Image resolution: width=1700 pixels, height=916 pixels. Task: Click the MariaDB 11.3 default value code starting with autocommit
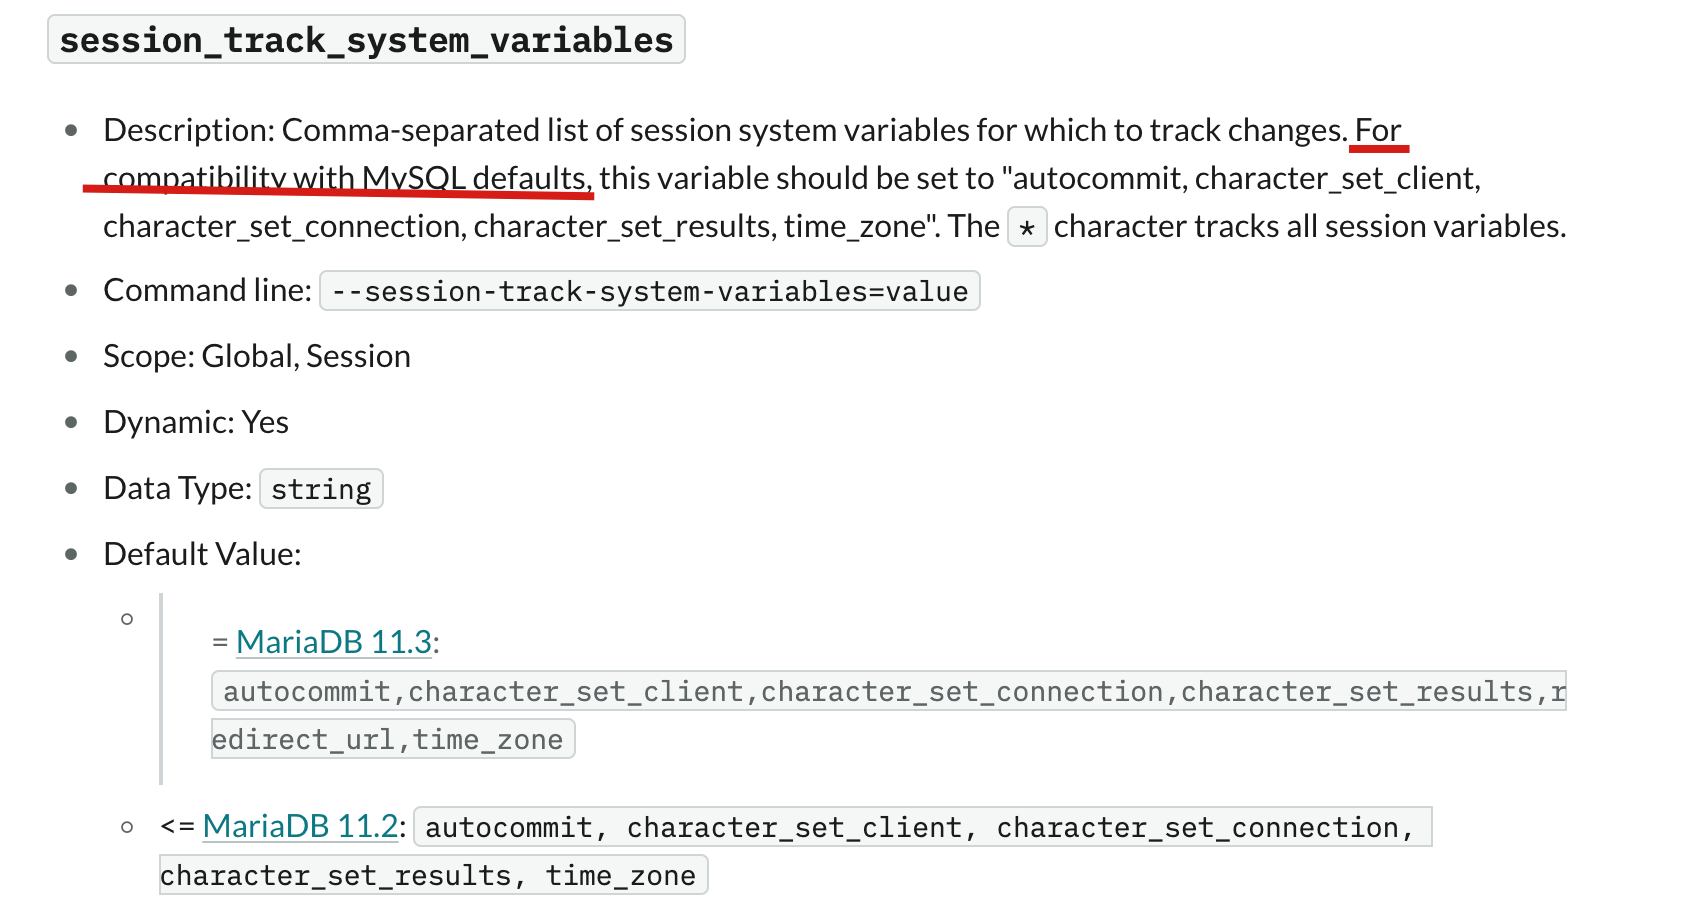pos(889,691)
